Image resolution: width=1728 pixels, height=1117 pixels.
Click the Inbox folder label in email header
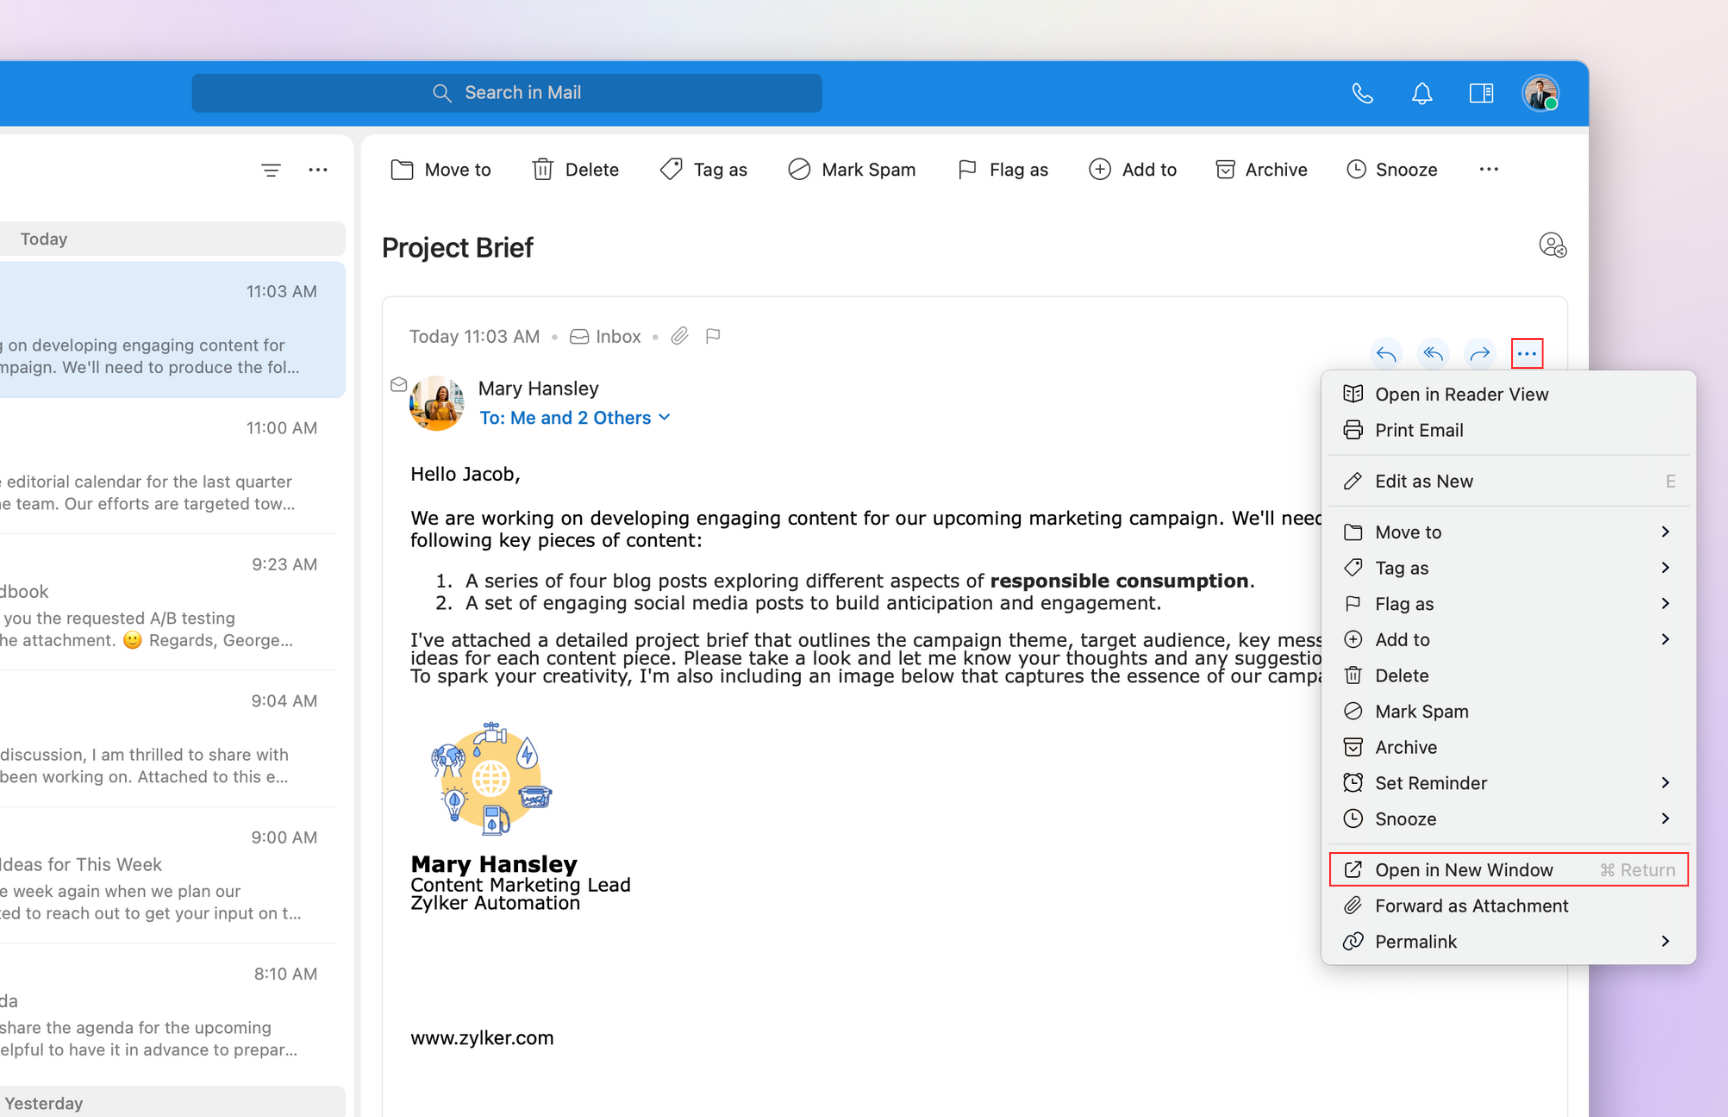tap(606, 336)
